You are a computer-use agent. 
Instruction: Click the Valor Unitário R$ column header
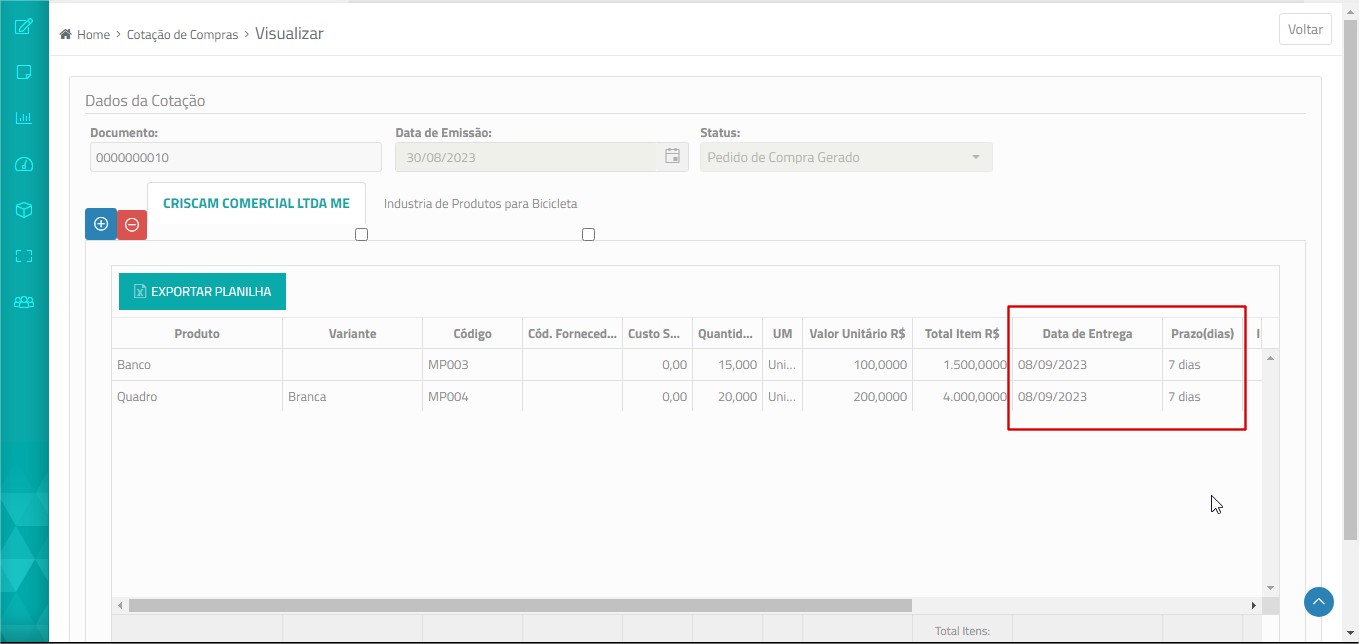tap(858, 334)
